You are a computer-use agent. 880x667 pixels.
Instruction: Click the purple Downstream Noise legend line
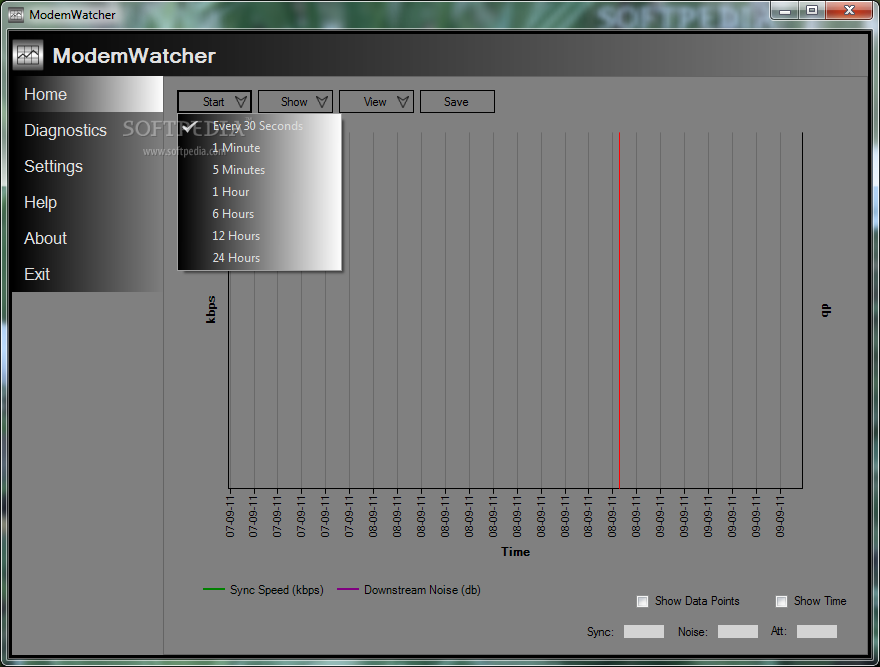coord(348,590)
